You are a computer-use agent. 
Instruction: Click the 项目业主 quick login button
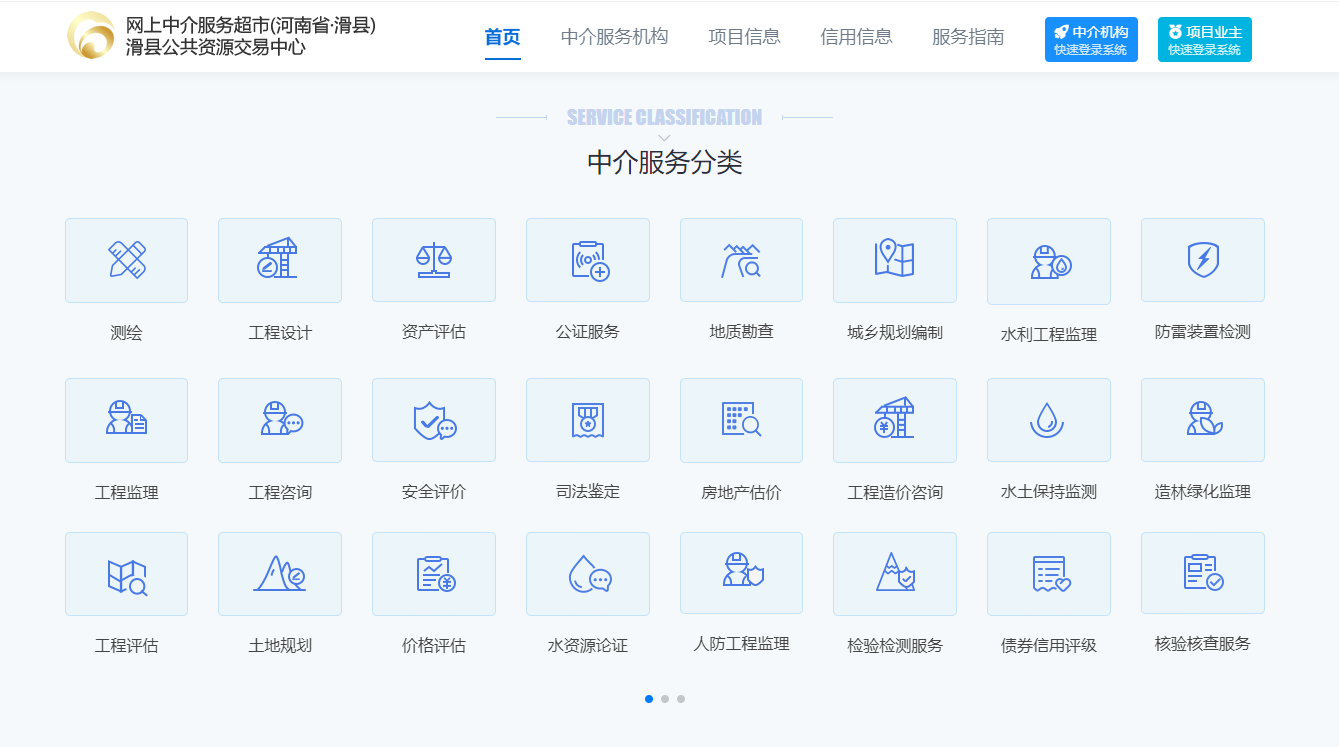coord(1204,40)
